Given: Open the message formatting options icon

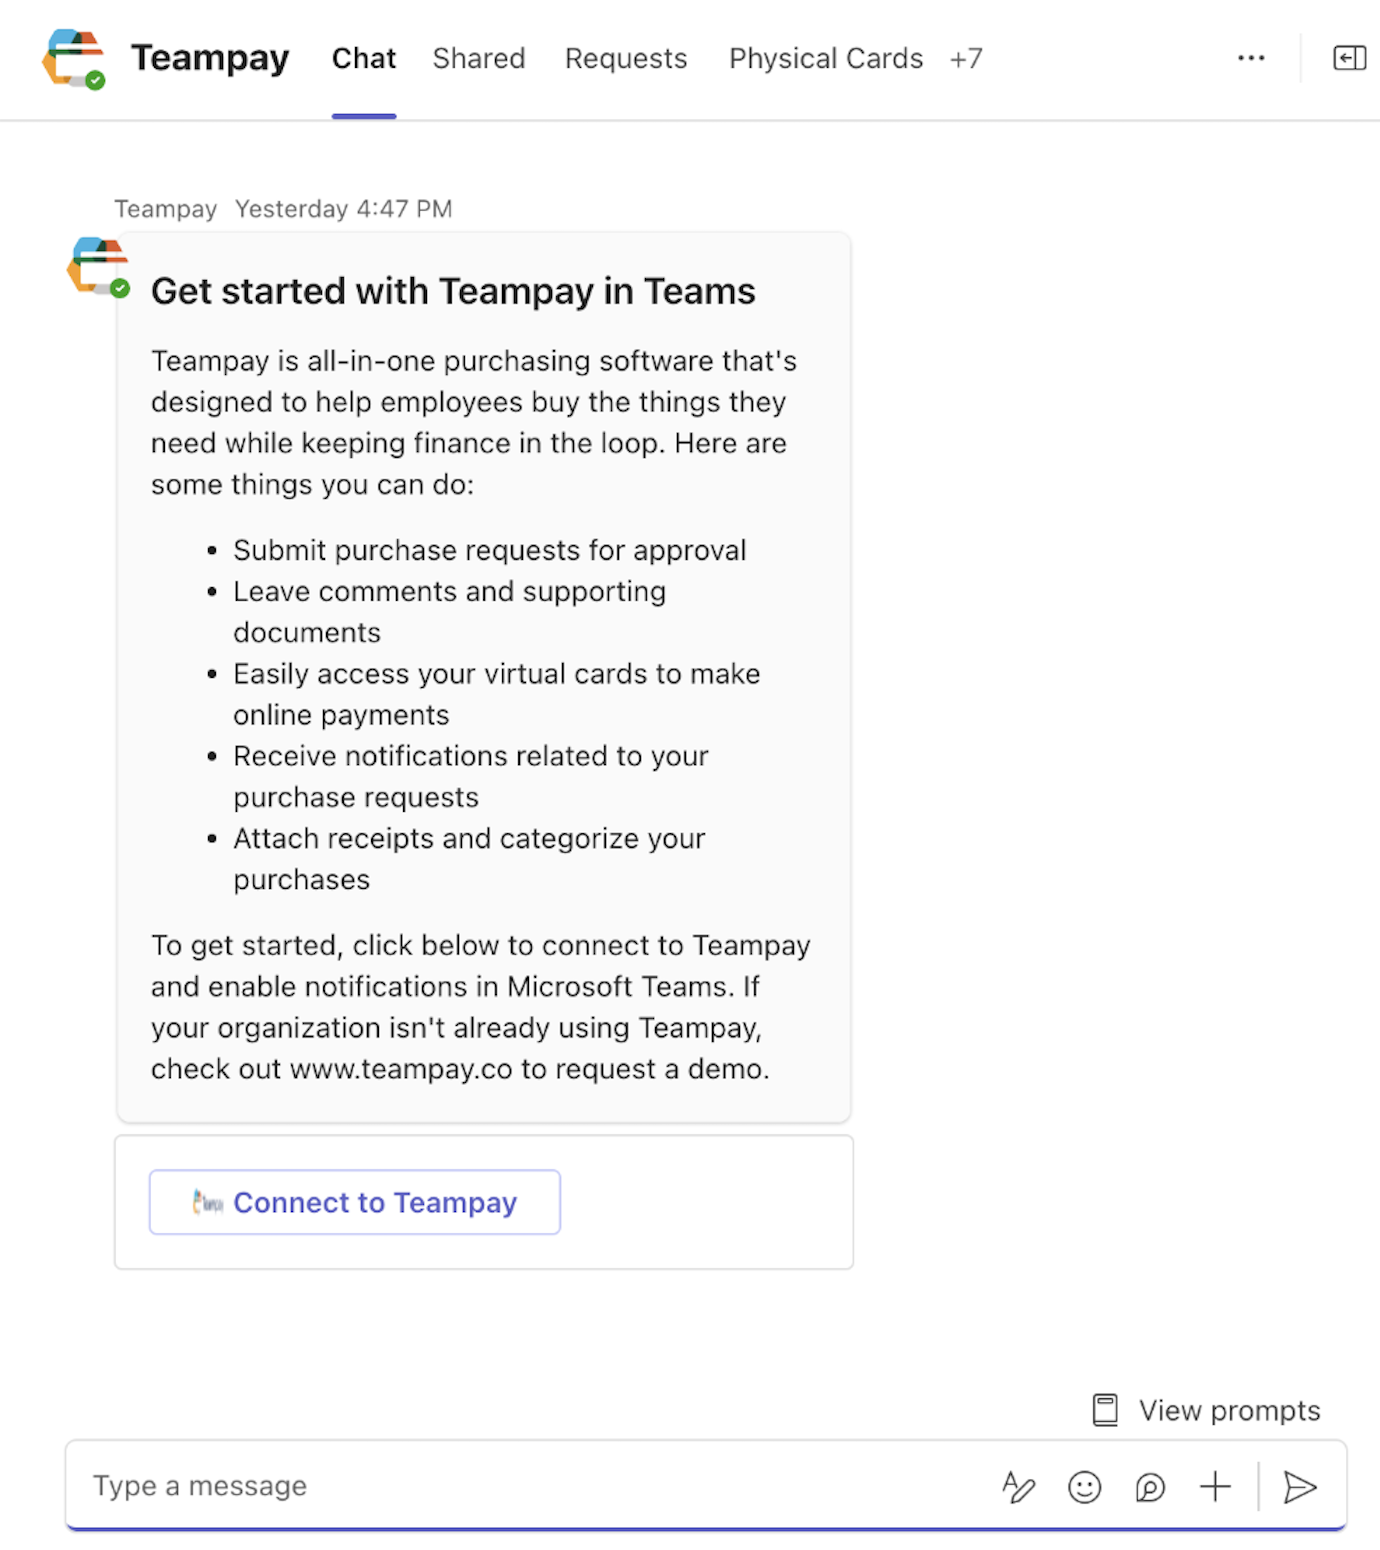Looking at the screenshot, I should pyautogui.click(x=1020, y=1487).
